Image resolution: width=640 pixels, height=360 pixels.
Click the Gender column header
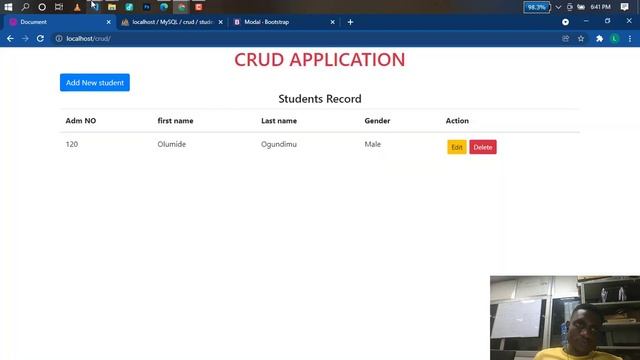pyautogui.click(x=377, y=121)
